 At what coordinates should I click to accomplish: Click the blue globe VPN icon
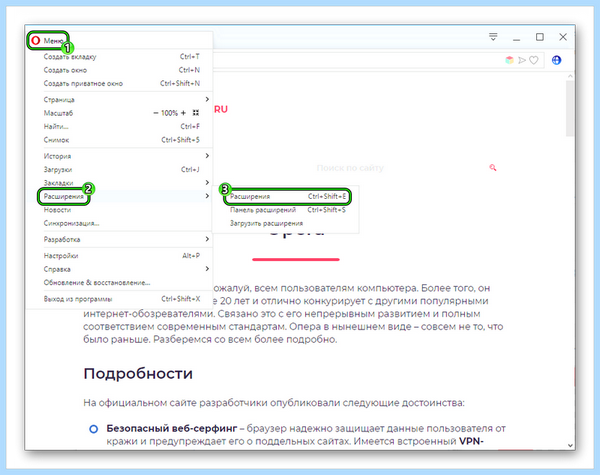pyautogui.click(x=556, y=60)
